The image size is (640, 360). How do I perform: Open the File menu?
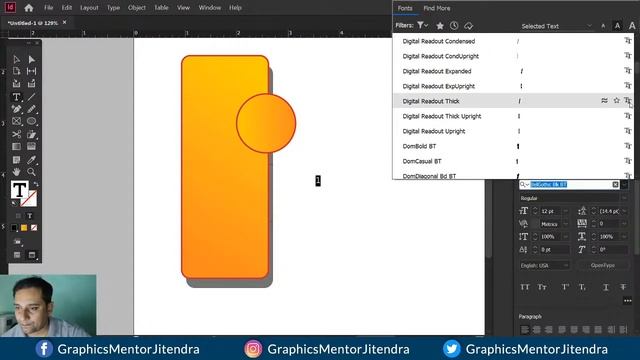click(49, 8)
